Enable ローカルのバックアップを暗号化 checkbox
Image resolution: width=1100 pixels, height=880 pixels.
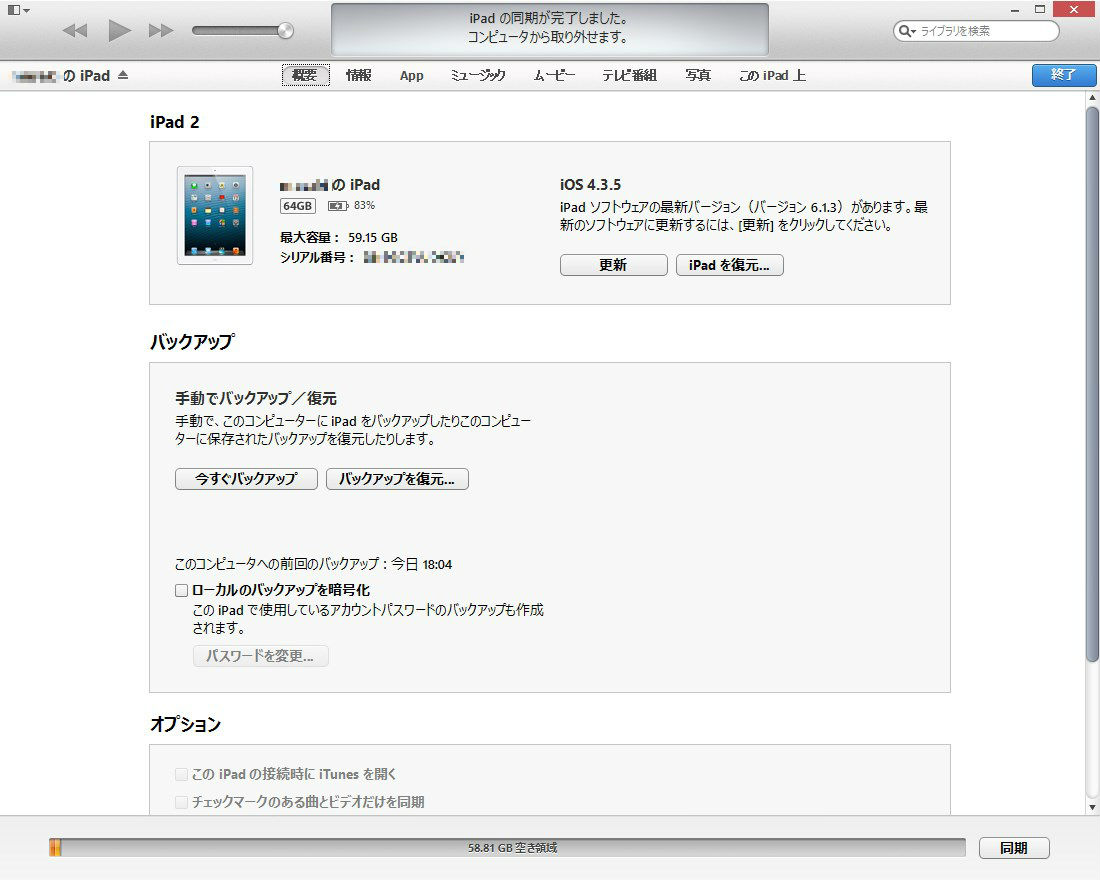pos(181,590)
